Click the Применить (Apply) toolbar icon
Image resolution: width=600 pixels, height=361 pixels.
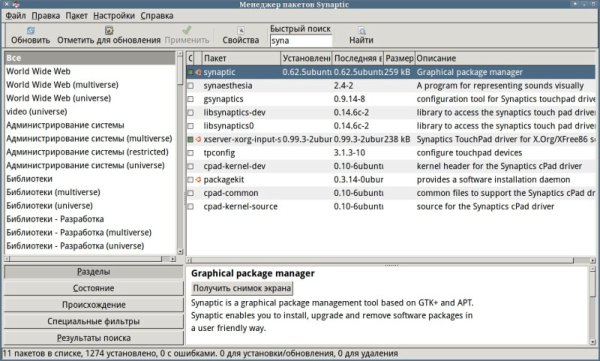(x=187, y=30)
